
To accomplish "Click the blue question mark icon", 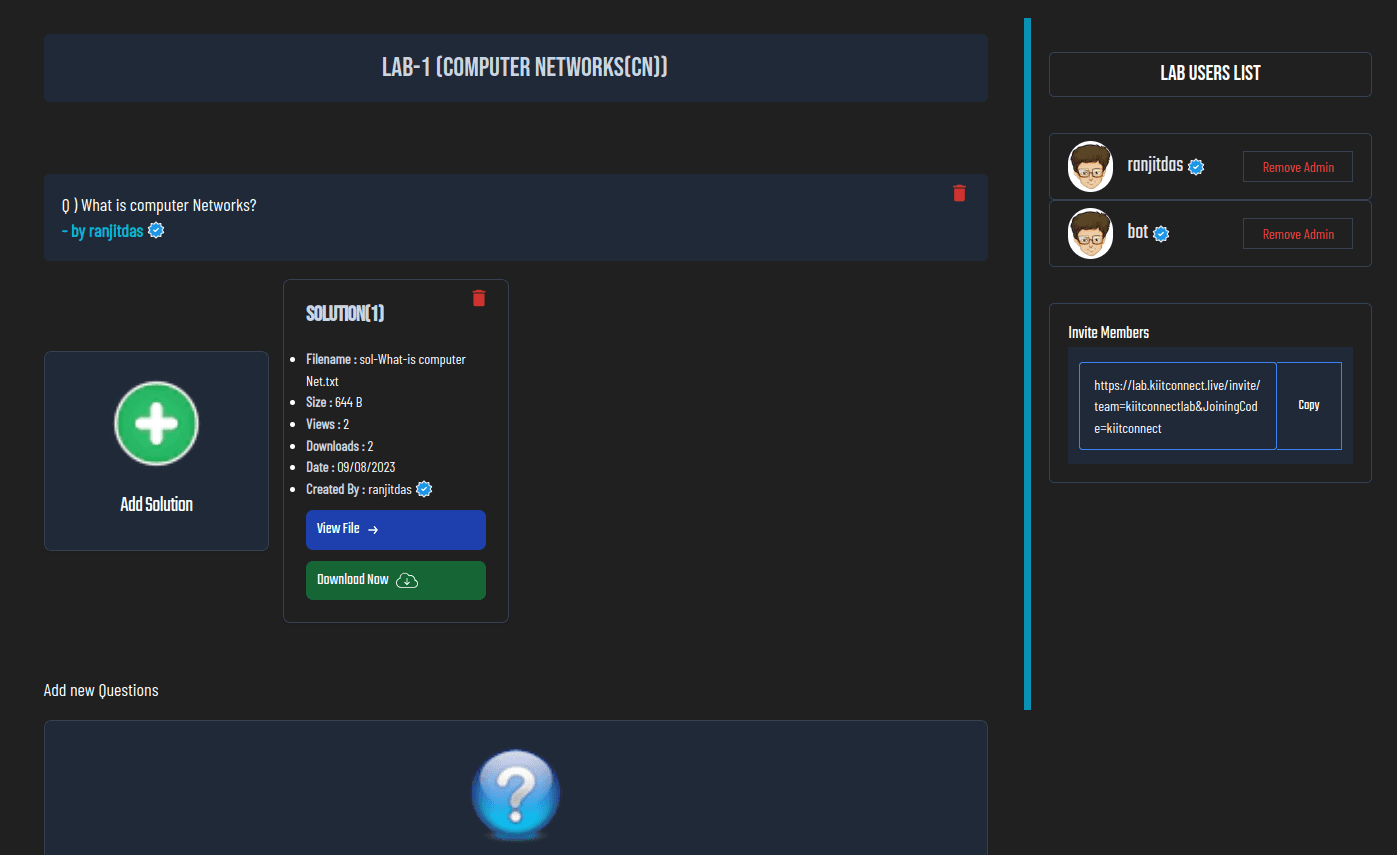I will coord(515,793).
